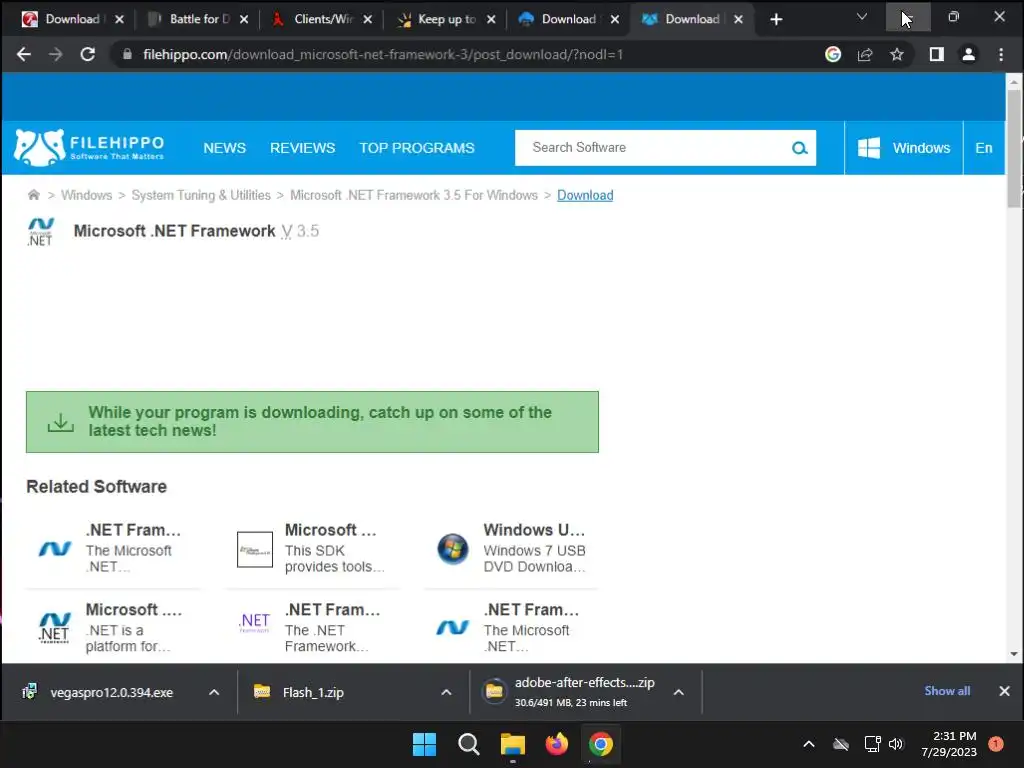Image resolution: width=1024 pixels, height=768 pixels.
Task: Open the TOP PROGRAMS menu
Action: [417, 148]
